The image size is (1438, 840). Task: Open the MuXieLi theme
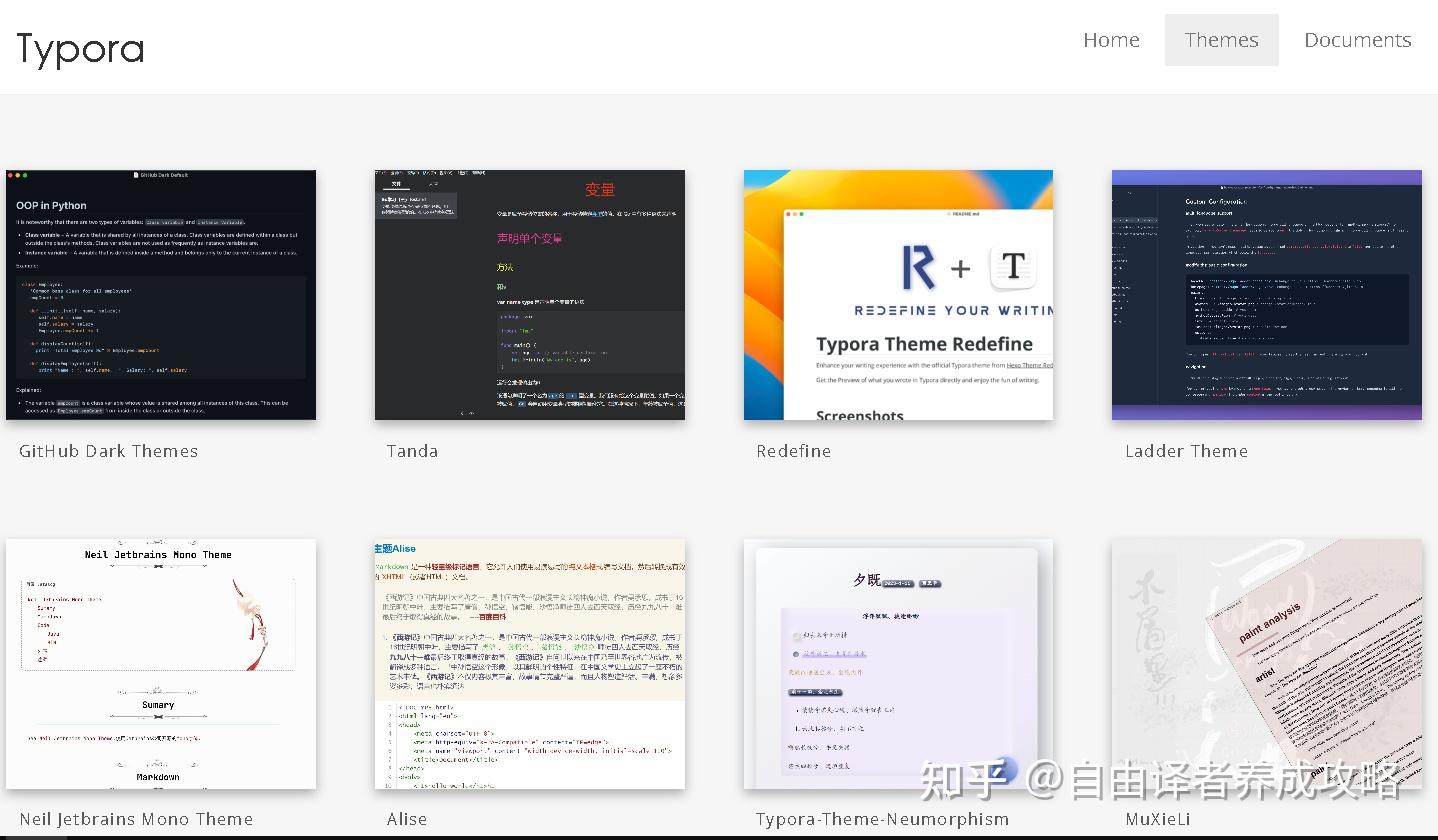pos(1158,819)
